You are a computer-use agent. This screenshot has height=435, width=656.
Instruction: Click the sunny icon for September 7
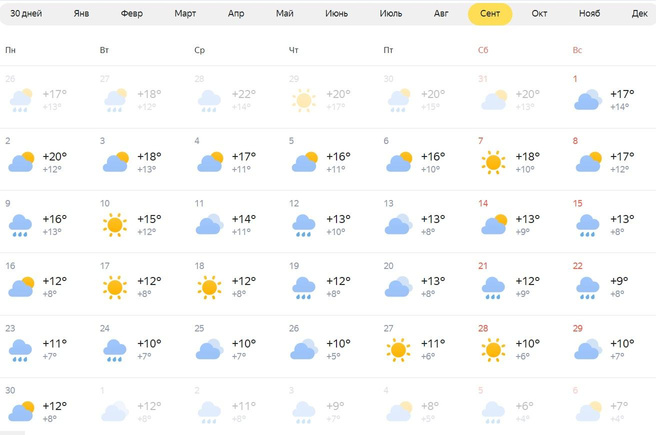492,161
